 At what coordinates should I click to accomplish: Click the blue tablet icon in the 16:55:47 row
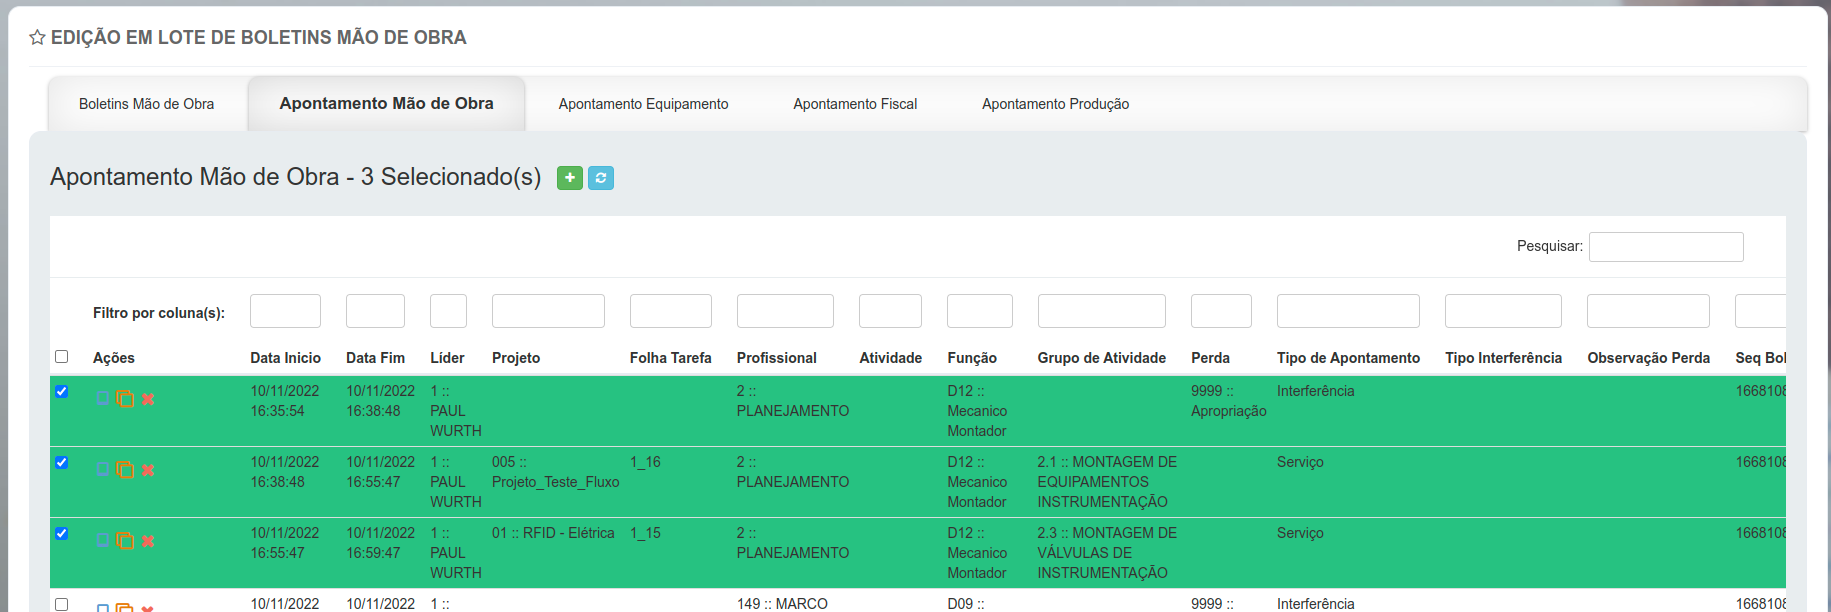click(102, 541)
